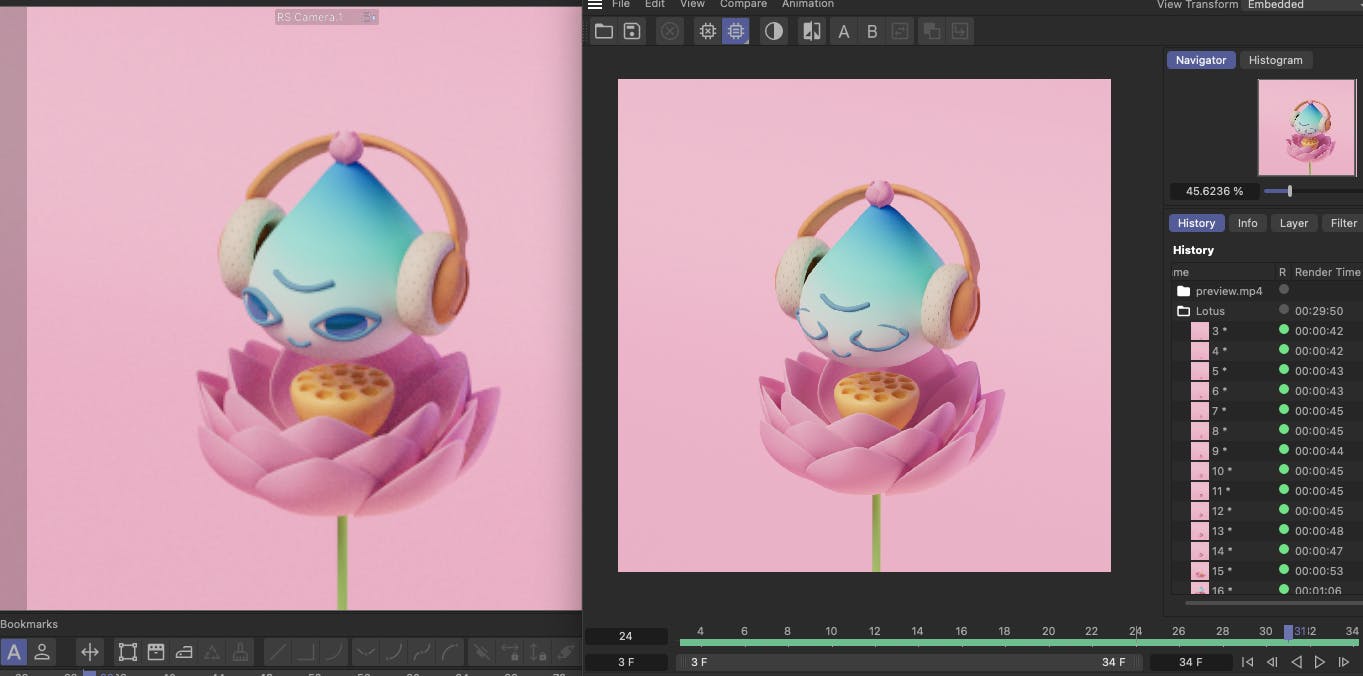Click the frame range bar between 3 F and 34 F
Image resolution: width=1363 pixels, height=676 pixels.
pos(908,662)
